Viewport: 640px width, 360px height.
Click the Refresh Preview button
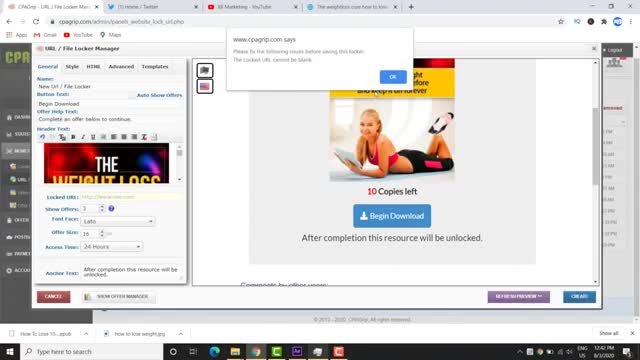pyautogui.click(x=518, y=297)
